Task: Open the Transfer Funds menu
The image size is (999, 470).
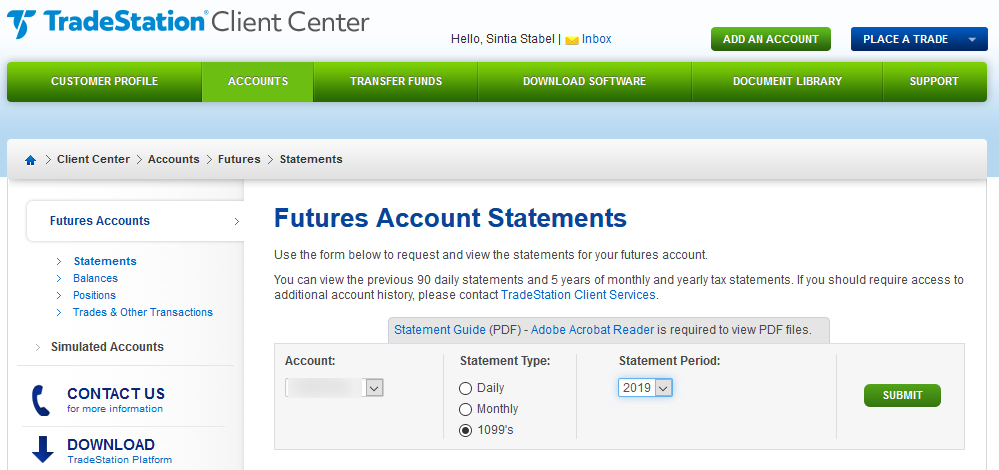Action: tap(396, 82)
